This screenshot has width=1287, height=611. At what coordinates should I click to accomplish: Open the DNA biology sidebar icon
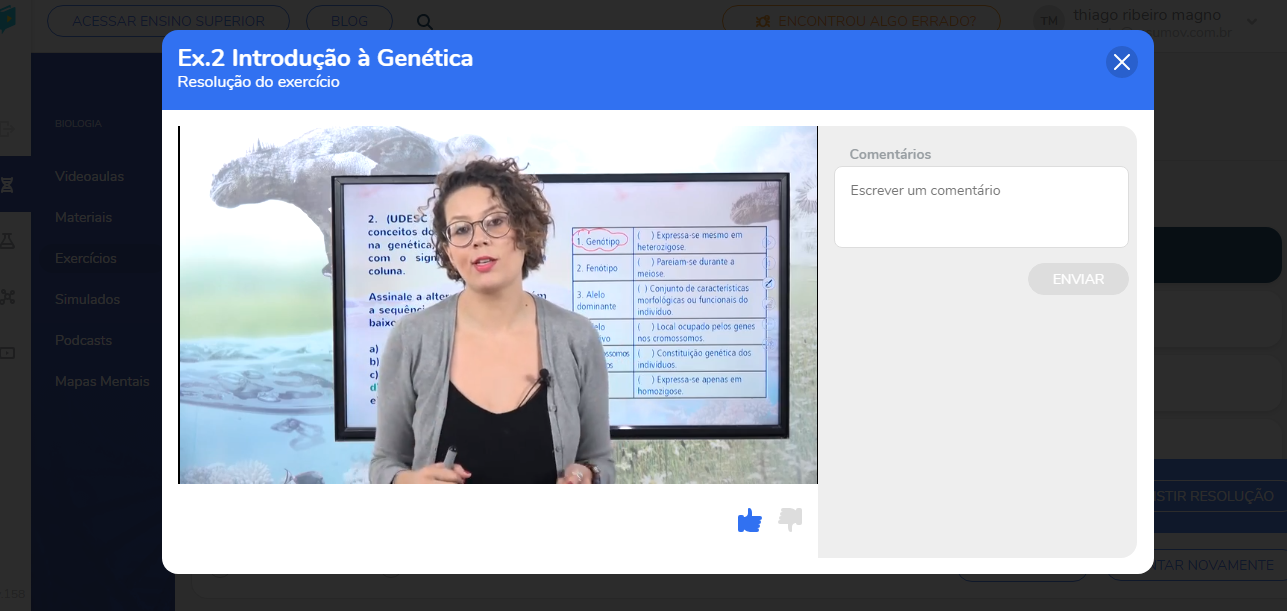tap(8, 185)
